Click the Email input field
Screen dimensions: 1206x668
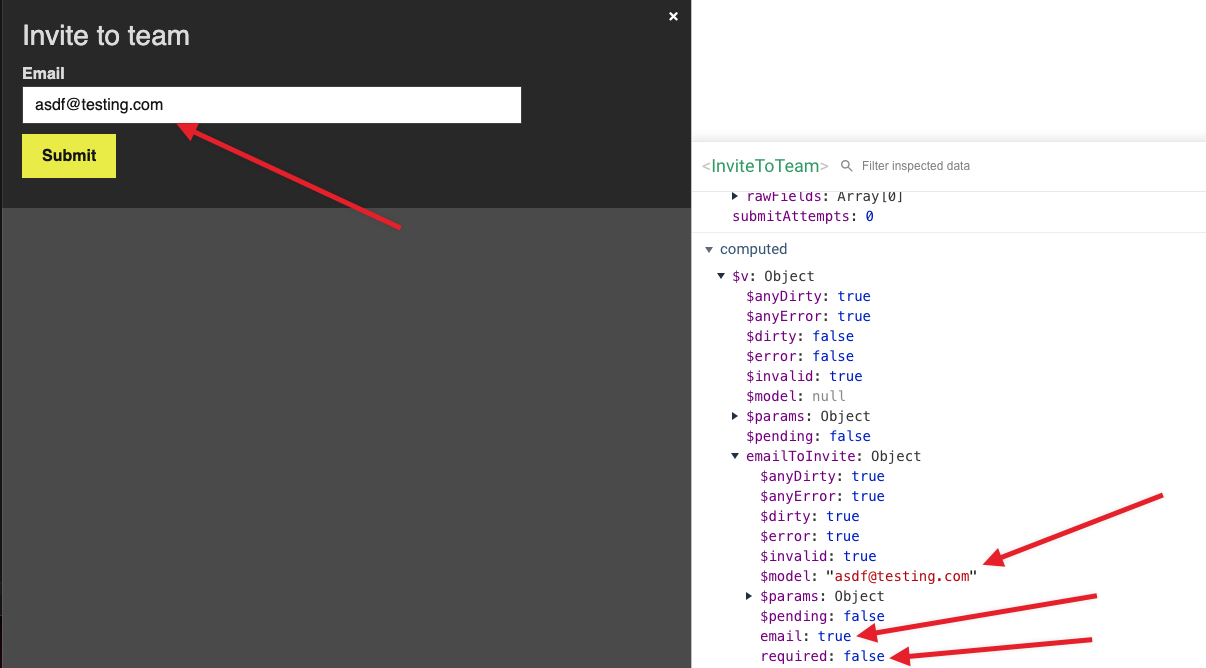271,105
